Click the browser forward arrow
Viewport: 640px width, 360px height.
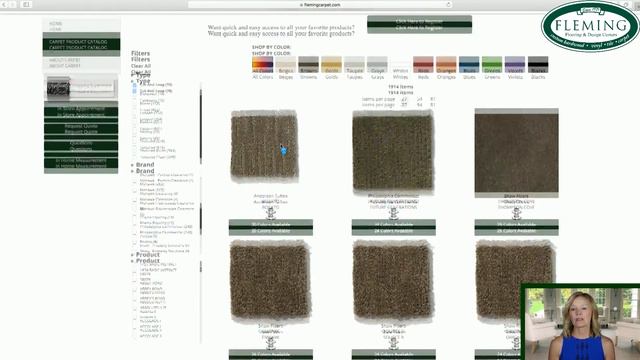[x=13, y=4]
